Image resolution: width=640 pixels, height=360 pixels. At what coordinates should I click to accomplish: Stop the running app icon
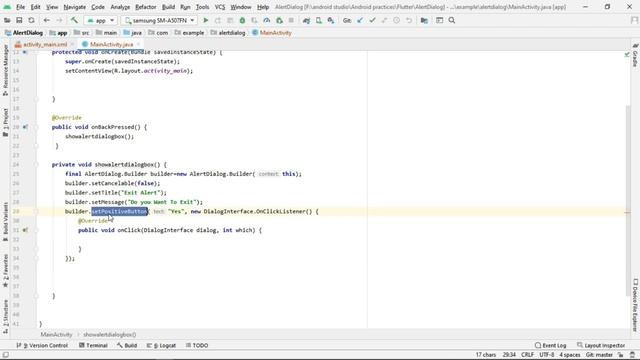(291, 20)
